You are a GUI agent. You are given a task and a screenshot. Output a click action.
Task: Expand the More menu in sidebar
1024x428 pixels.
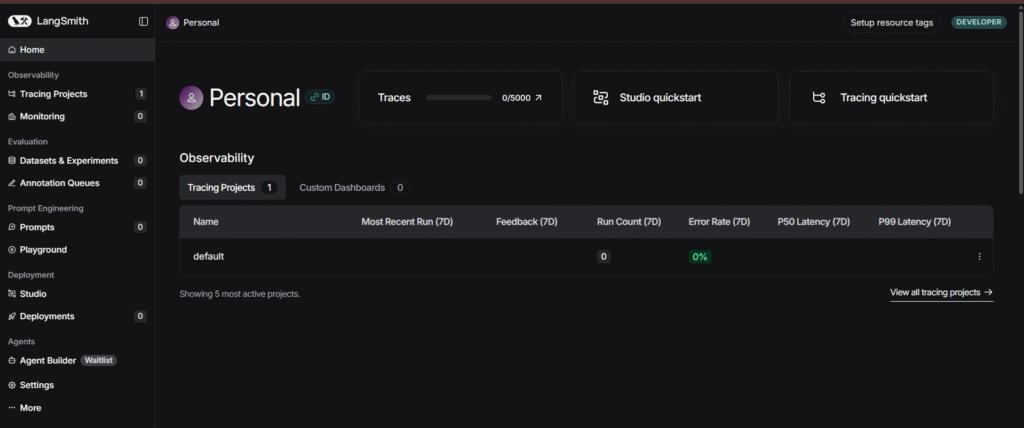pos(30,408)
